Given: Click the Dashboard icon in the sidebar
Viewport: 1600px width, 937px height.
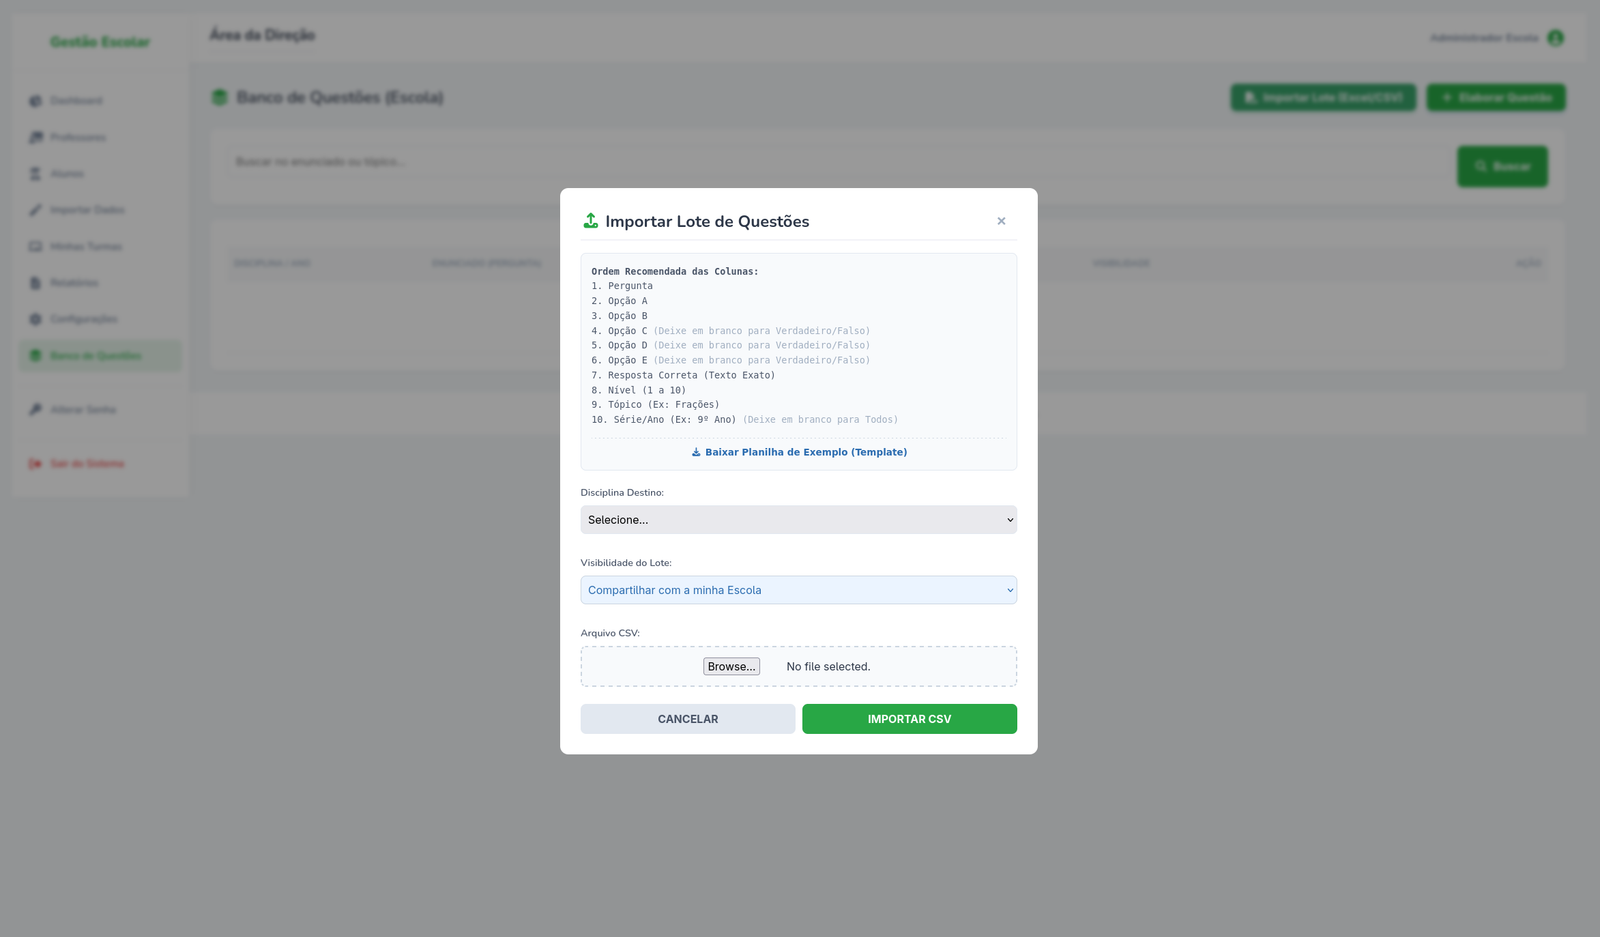Looking at the screenshot, I should [36, 101].
